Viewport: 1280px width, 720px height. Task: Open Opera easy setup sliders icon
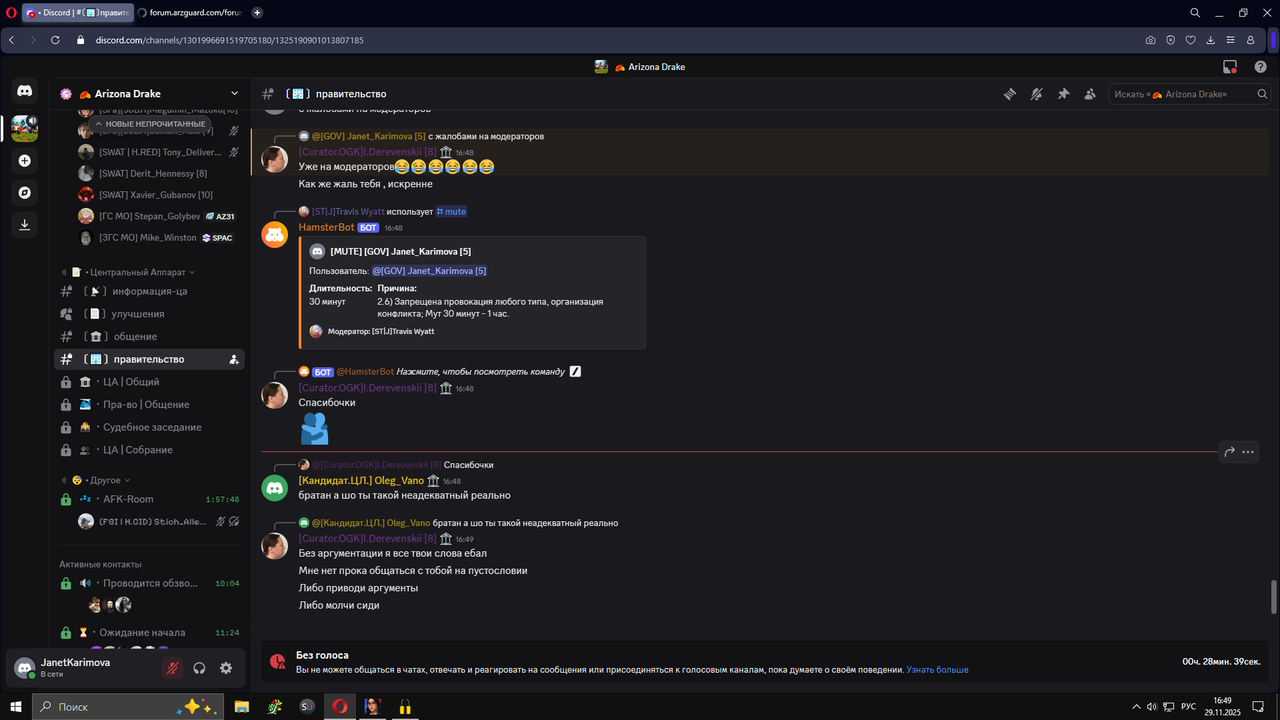1230,40
